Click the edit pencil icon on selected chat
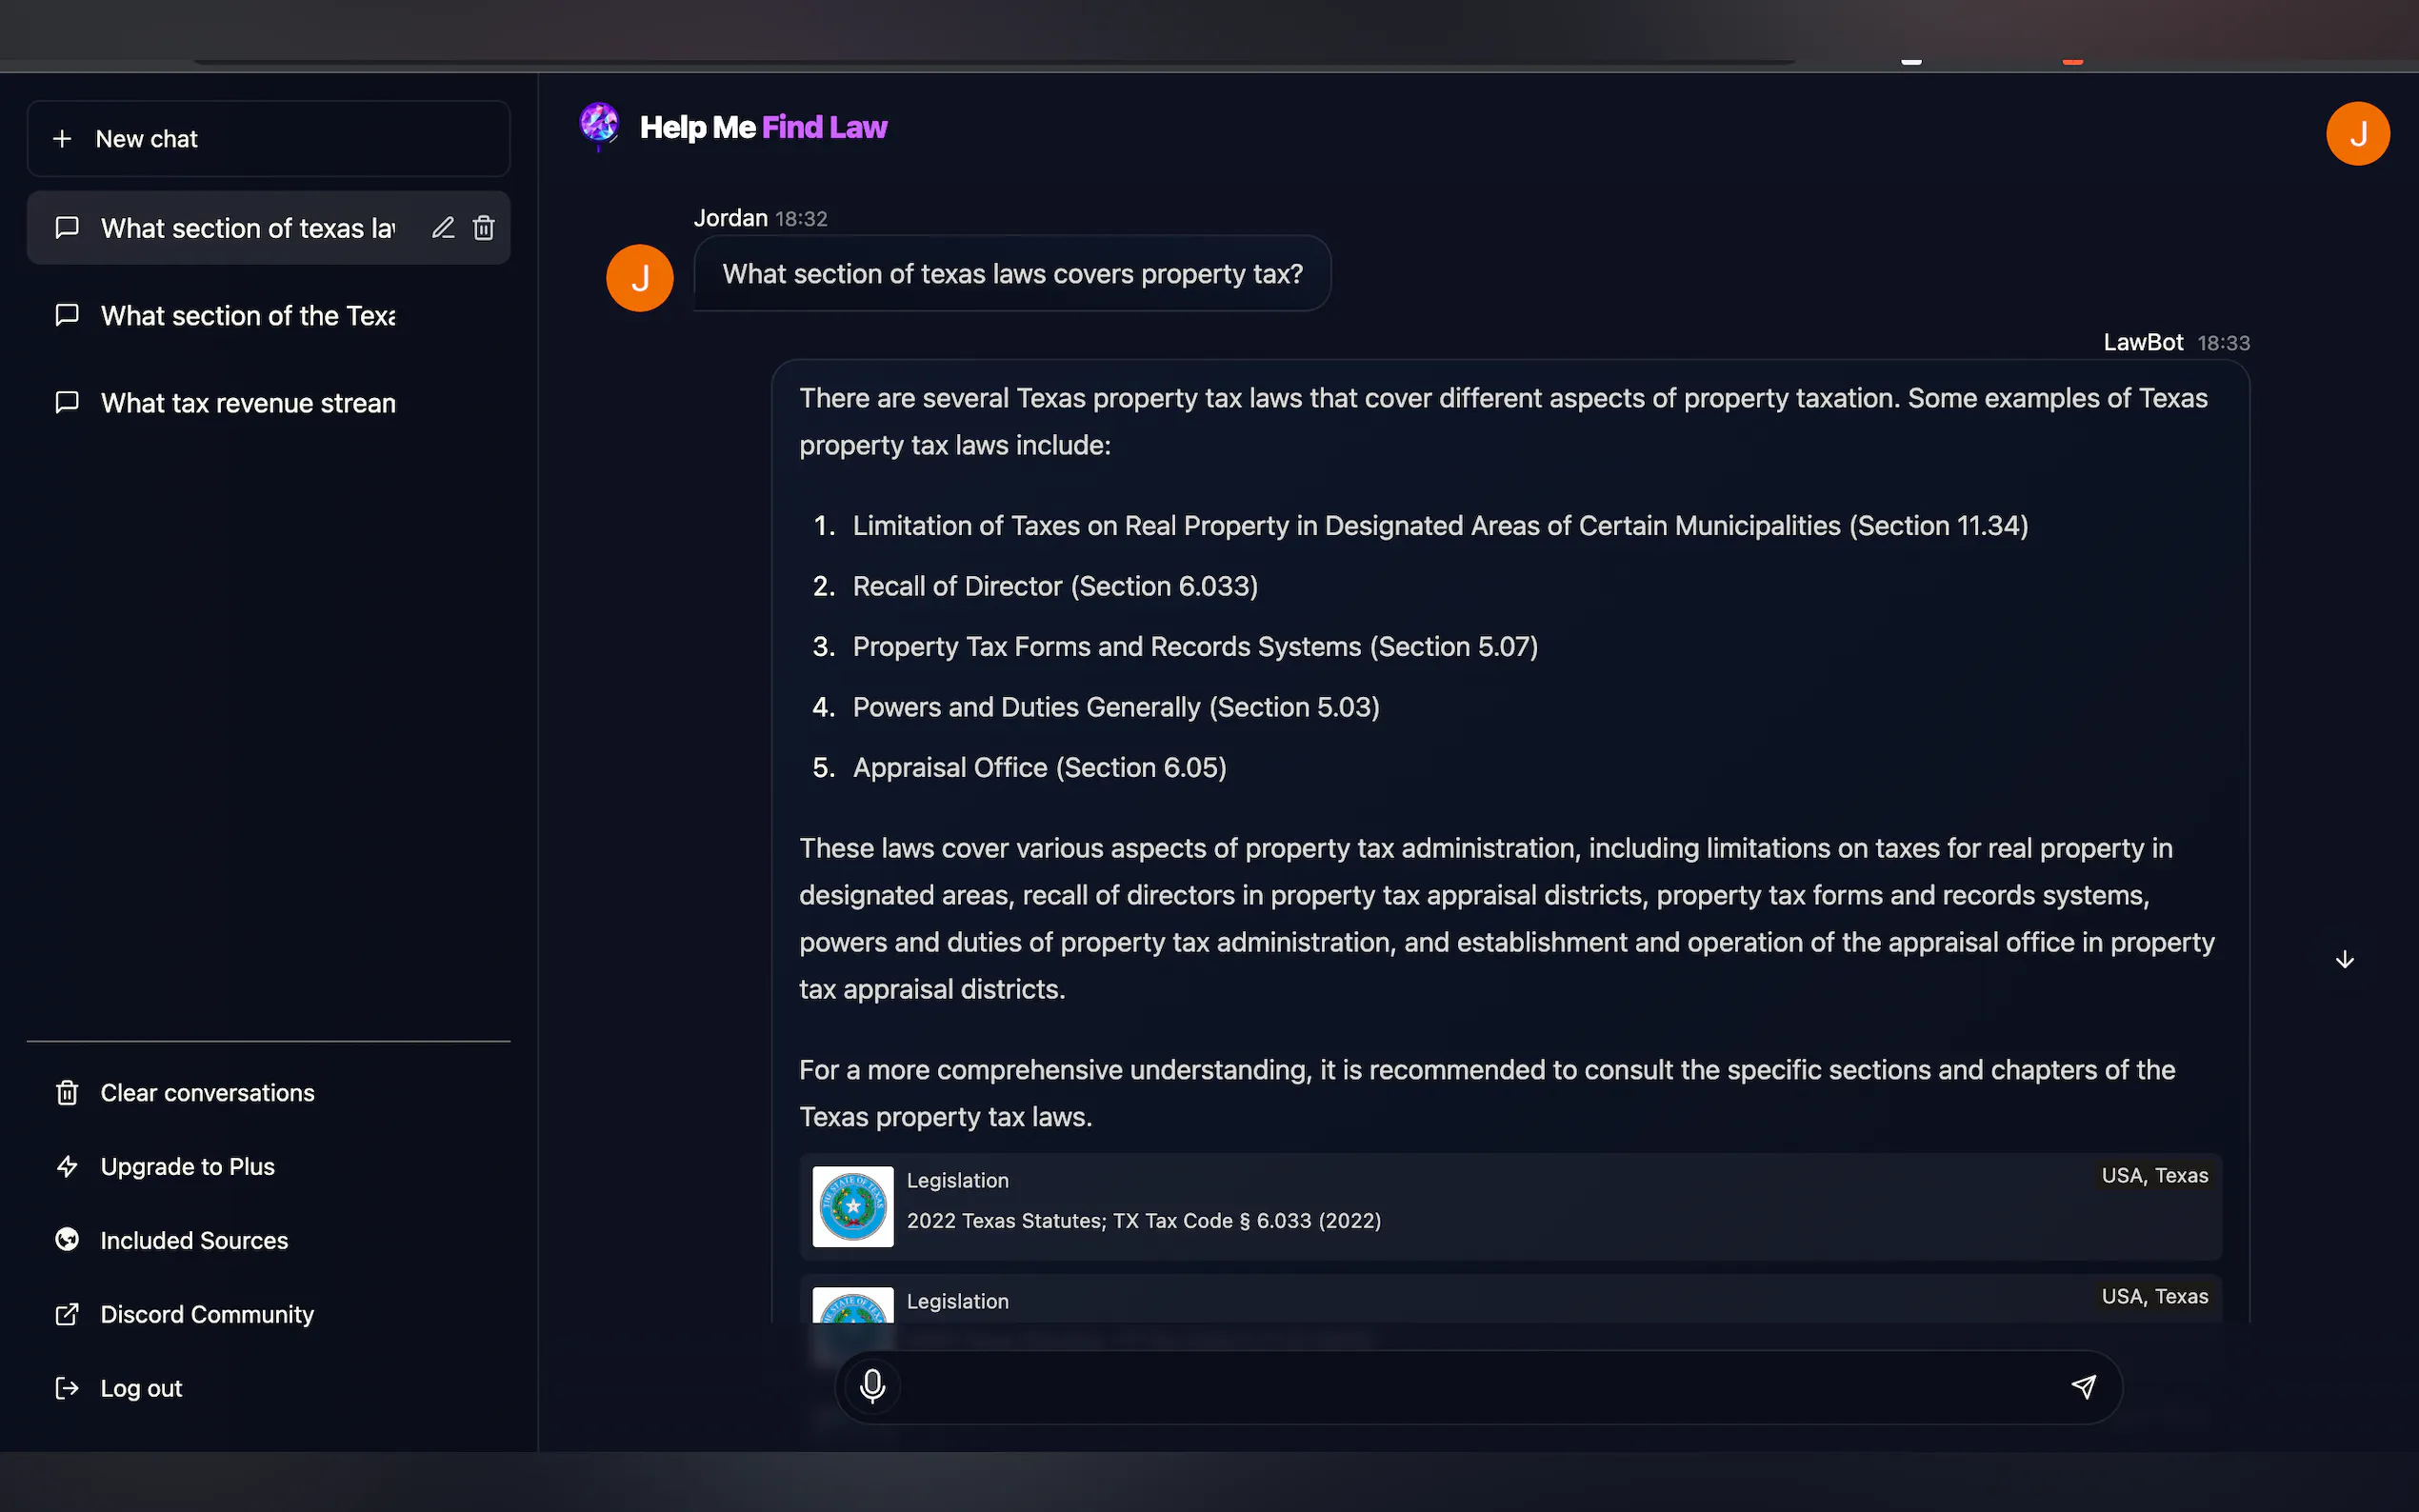 click(x=443, y=228)
